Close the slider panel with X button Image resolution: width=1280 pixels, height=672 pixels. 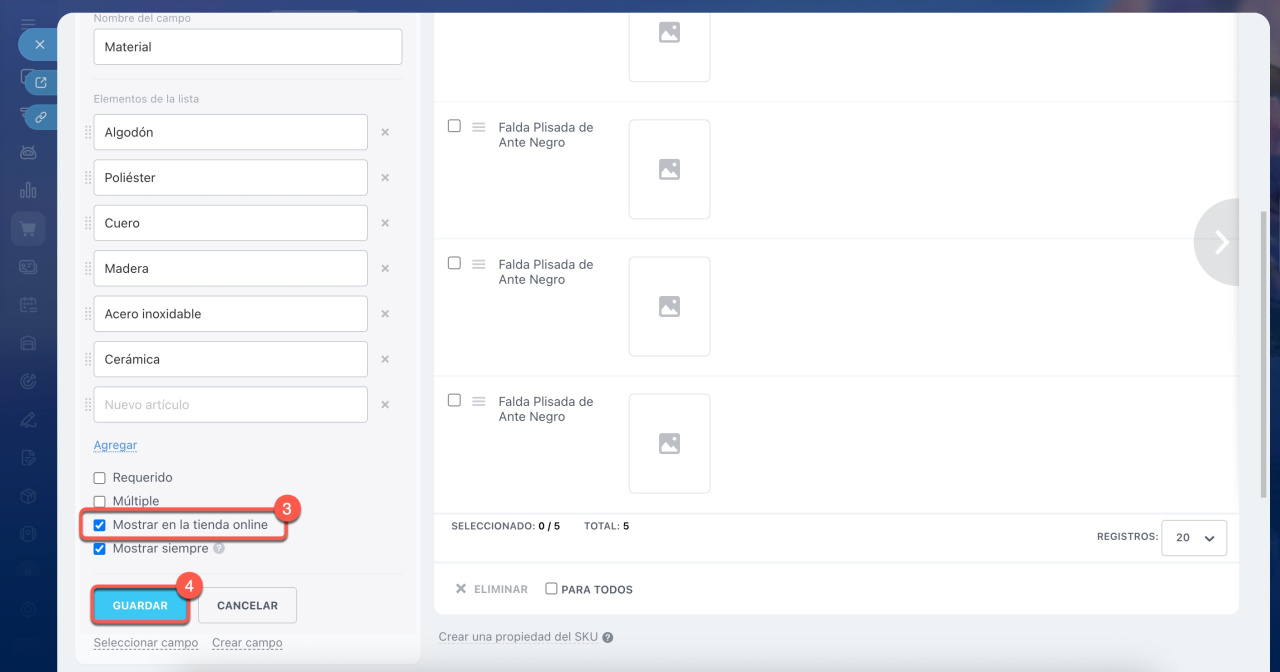40,45
